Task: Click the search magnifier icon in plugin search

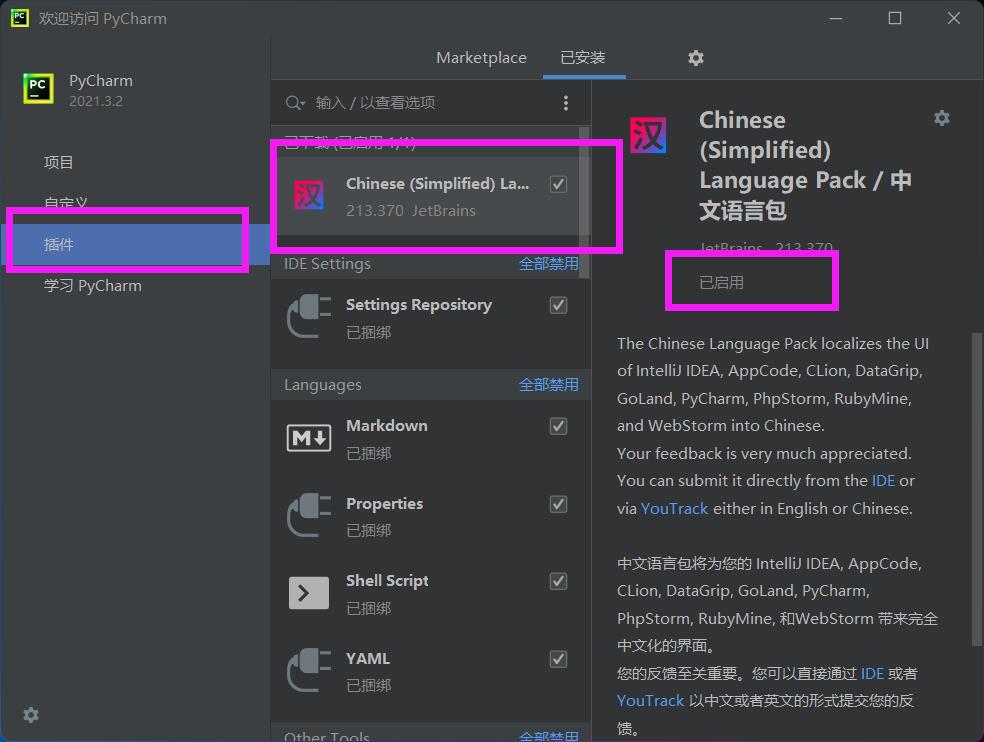Action: [294, 102]
